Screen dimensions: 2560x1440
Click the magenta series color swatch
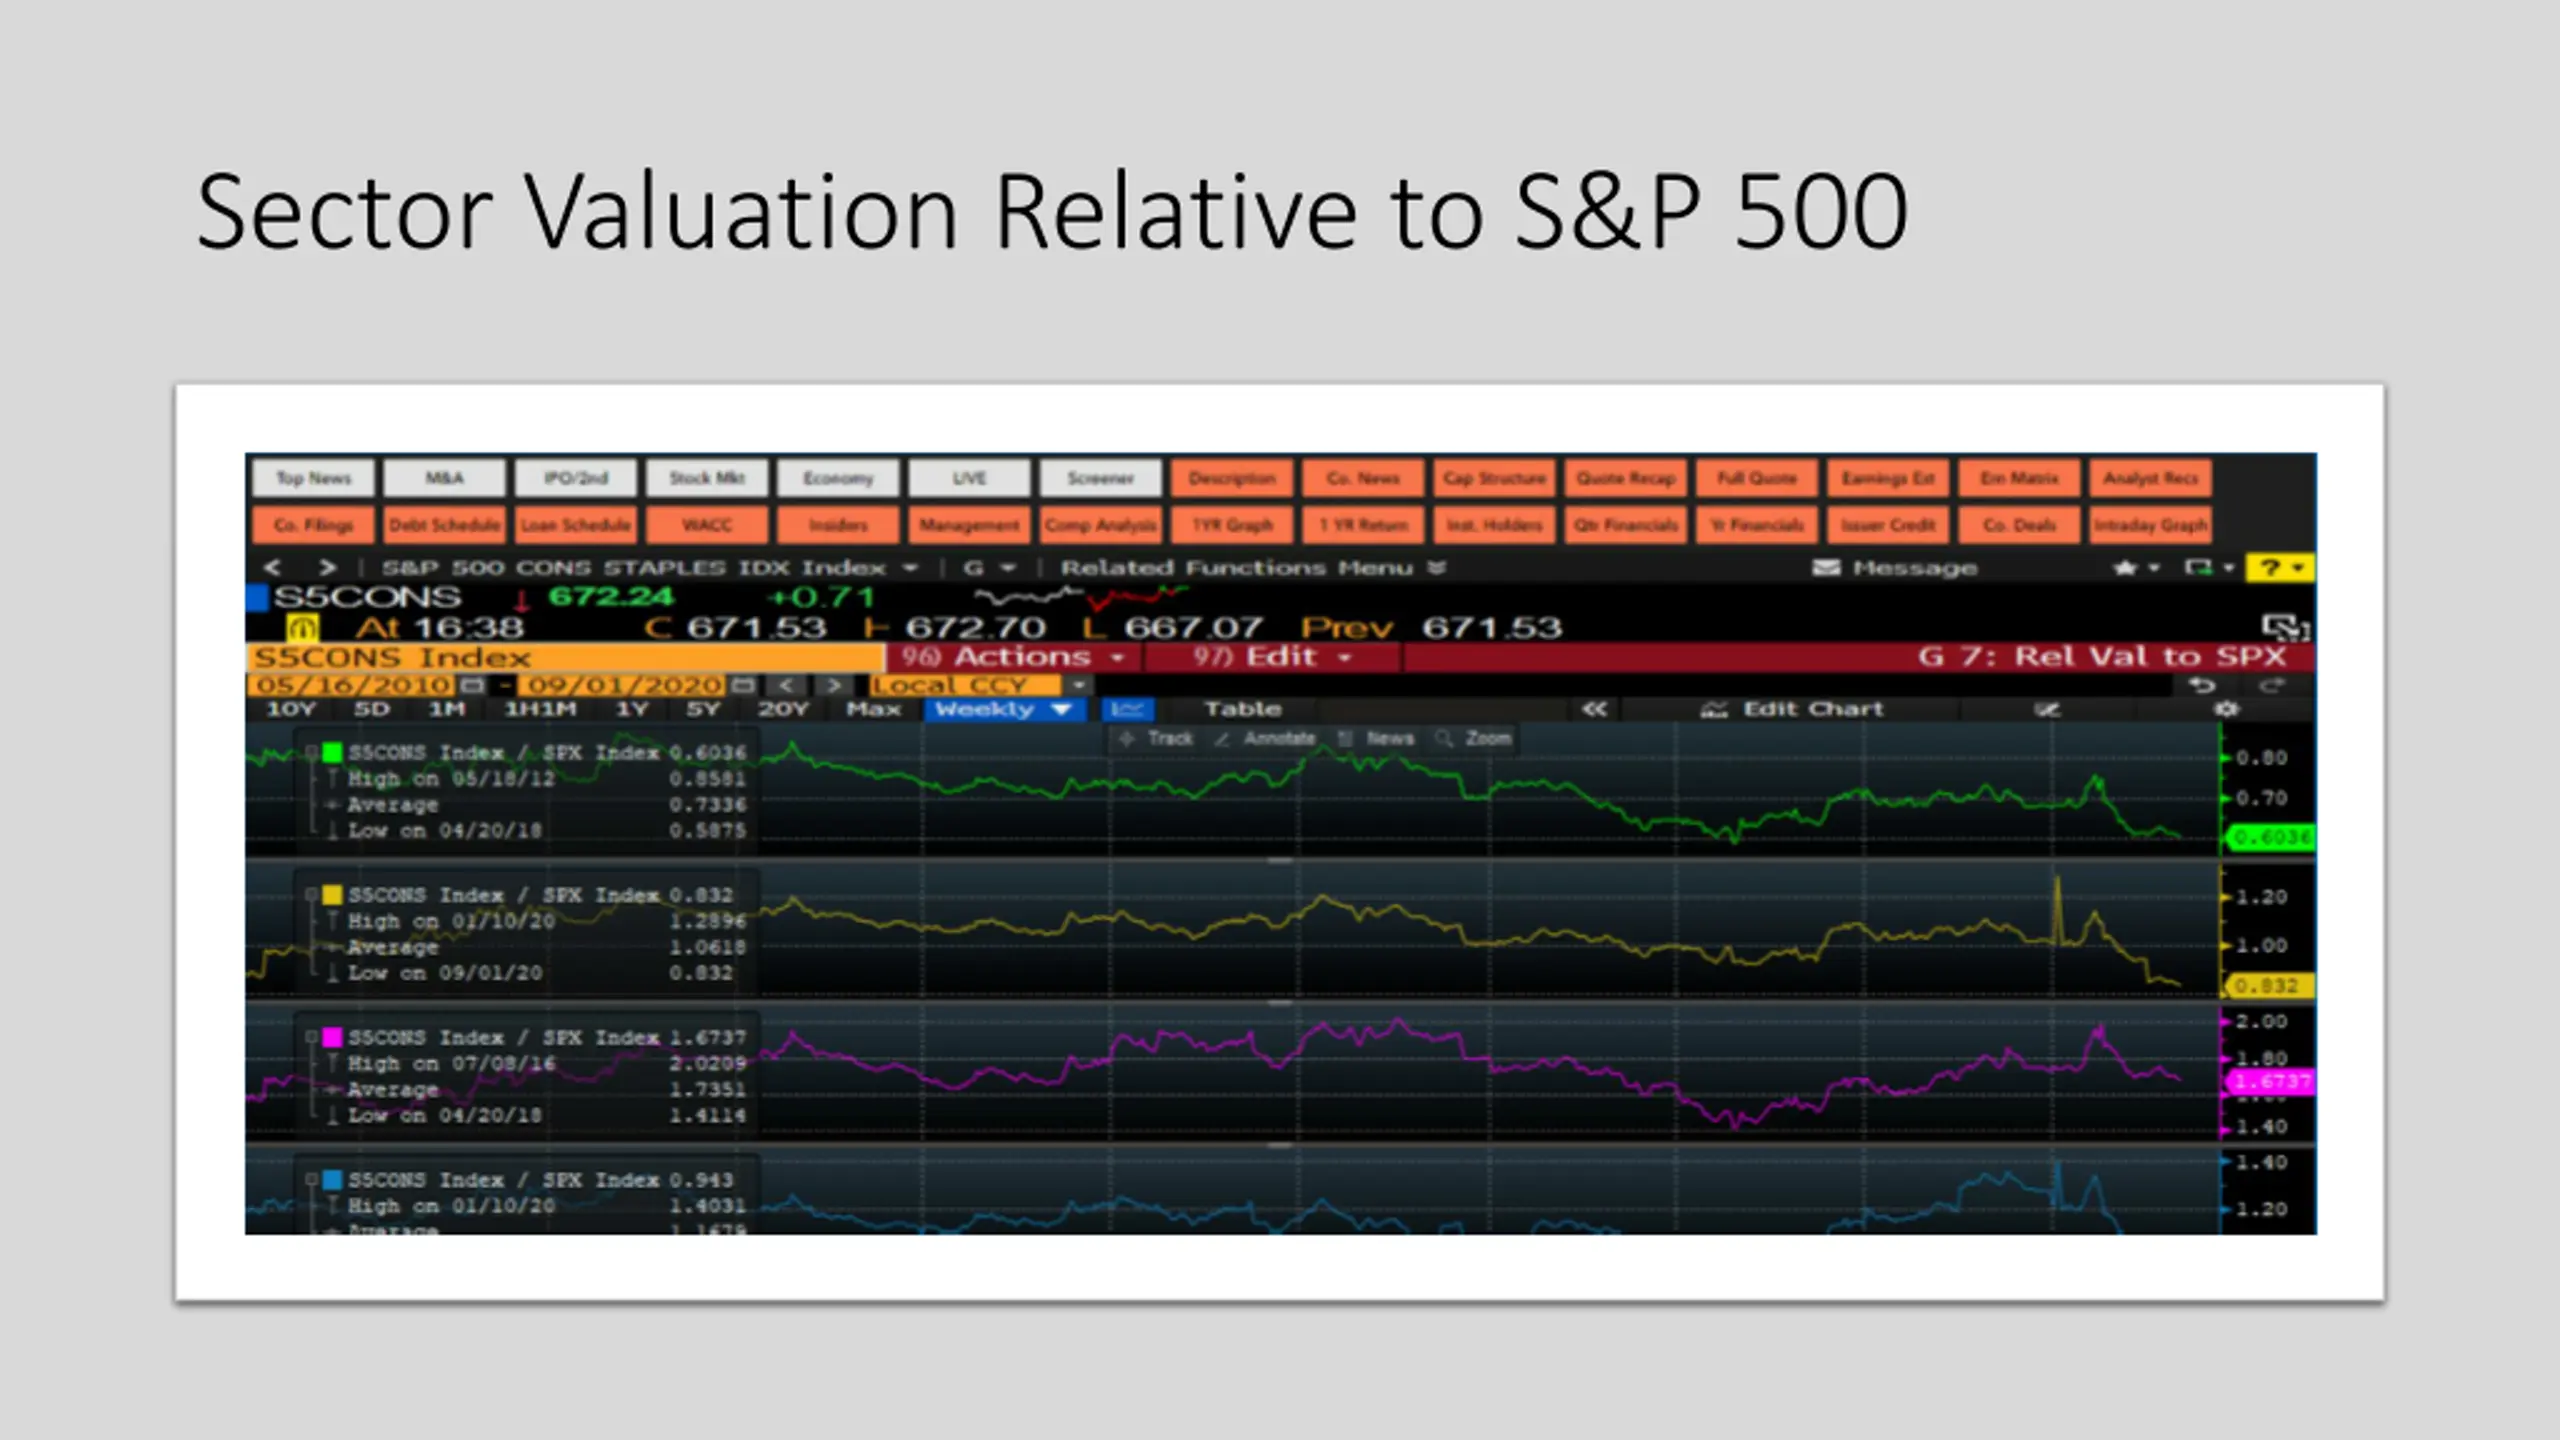(x=332, y=1037)
